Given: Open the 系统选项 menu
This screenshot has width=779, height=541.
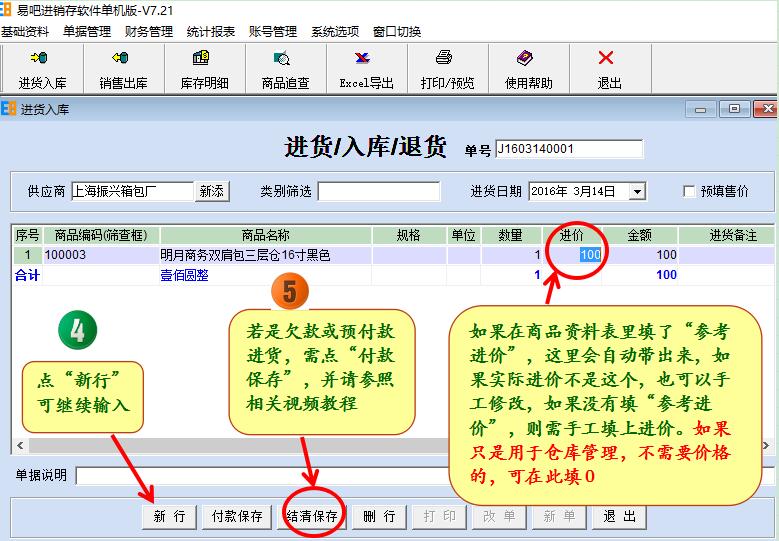Looking at the screenshot, I should [x=335, y=32].
